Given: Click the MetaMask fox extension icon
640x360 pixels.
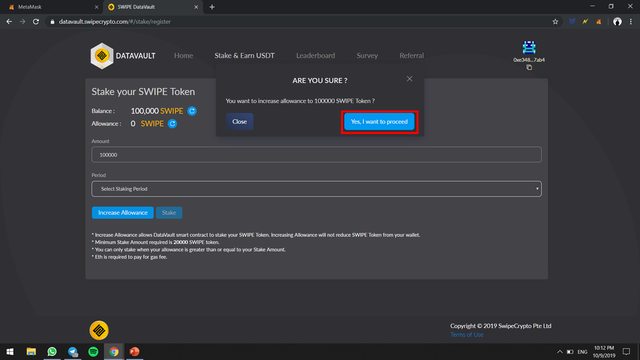Looking at the screenshot, I should [598, 22].
